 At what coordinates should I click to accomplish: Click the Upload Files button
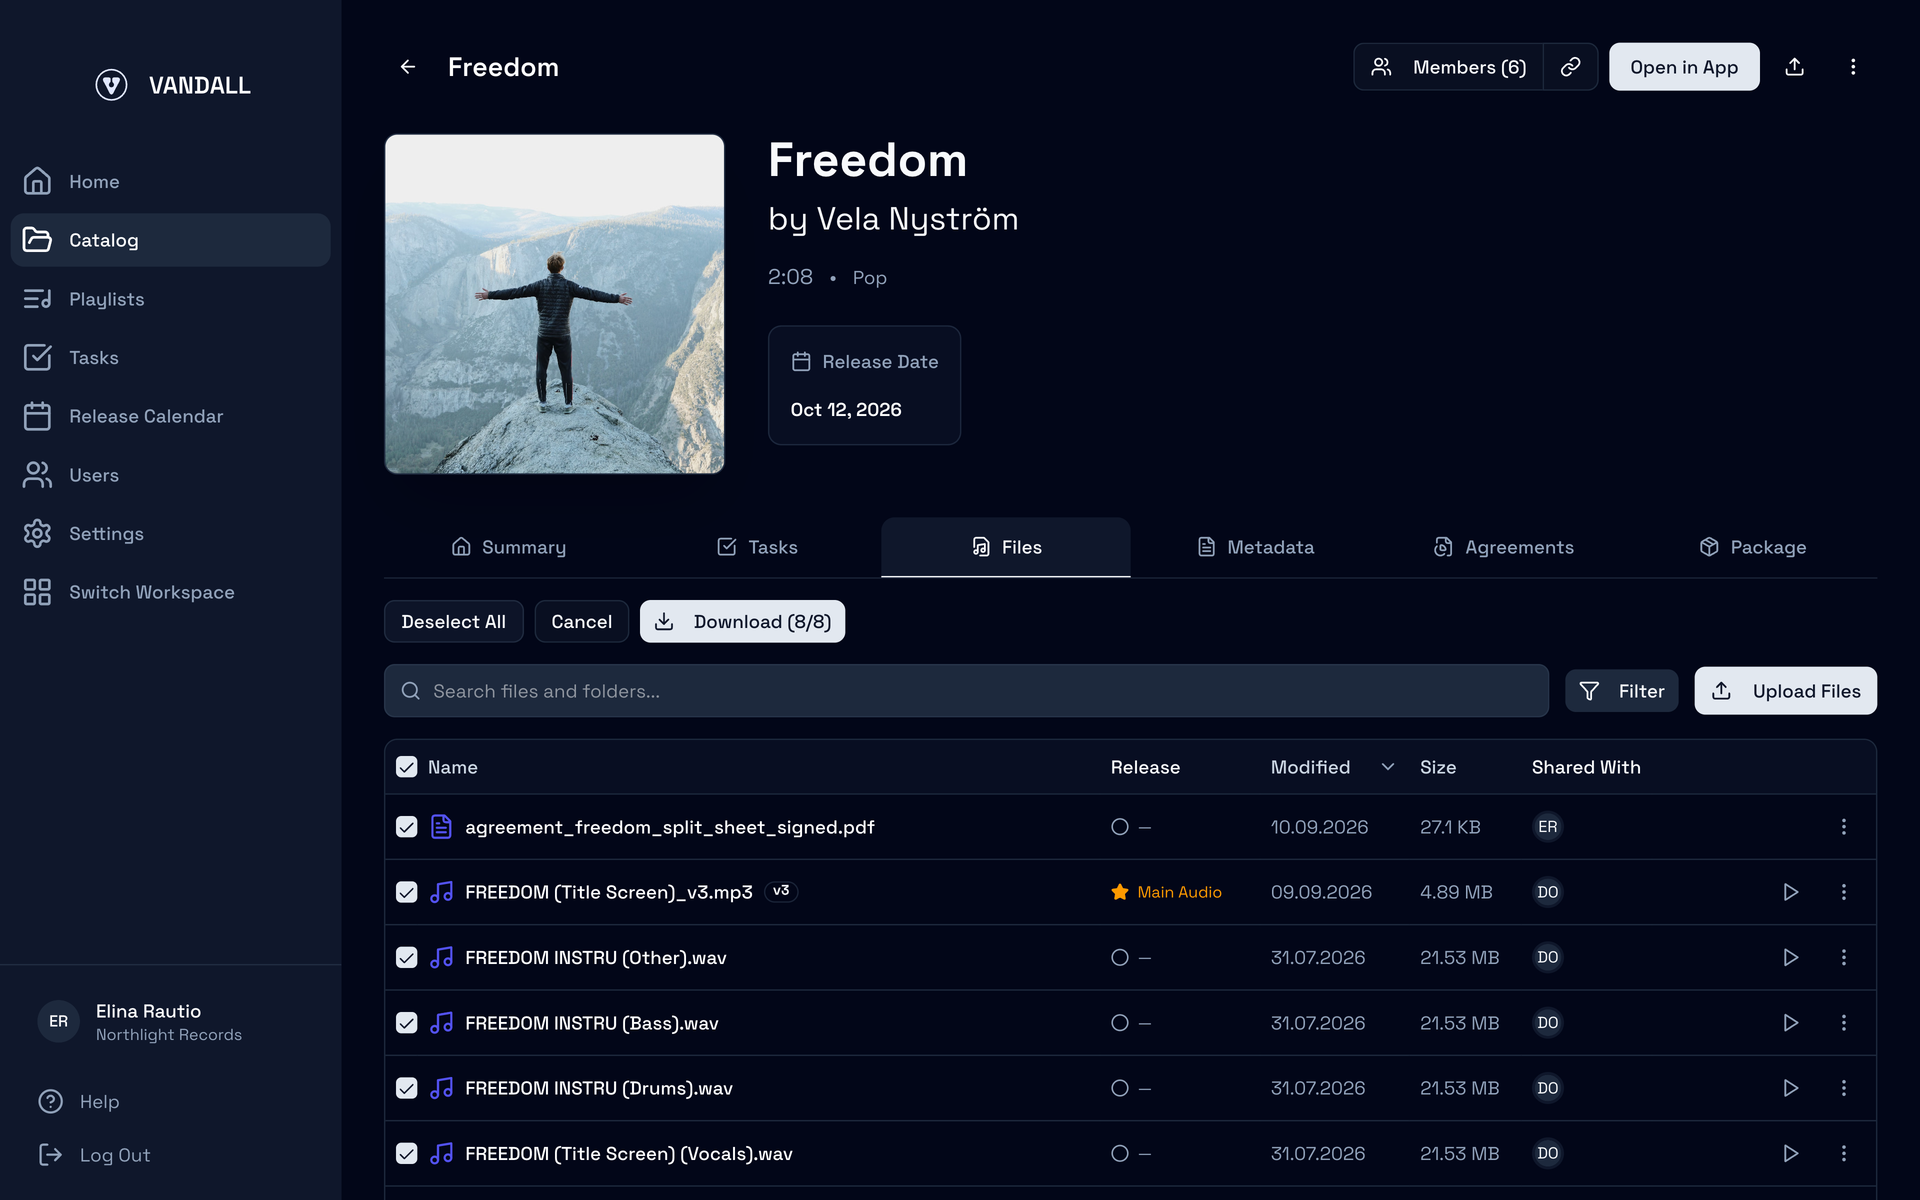pos(1785,691)
